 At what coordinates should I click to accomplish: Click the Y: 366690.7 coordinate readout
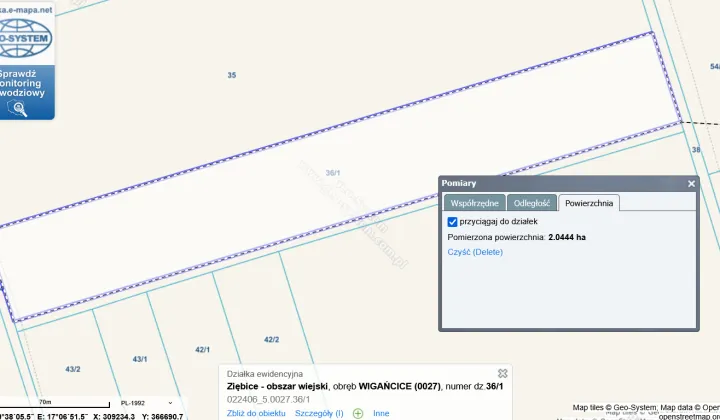(163, 416)
